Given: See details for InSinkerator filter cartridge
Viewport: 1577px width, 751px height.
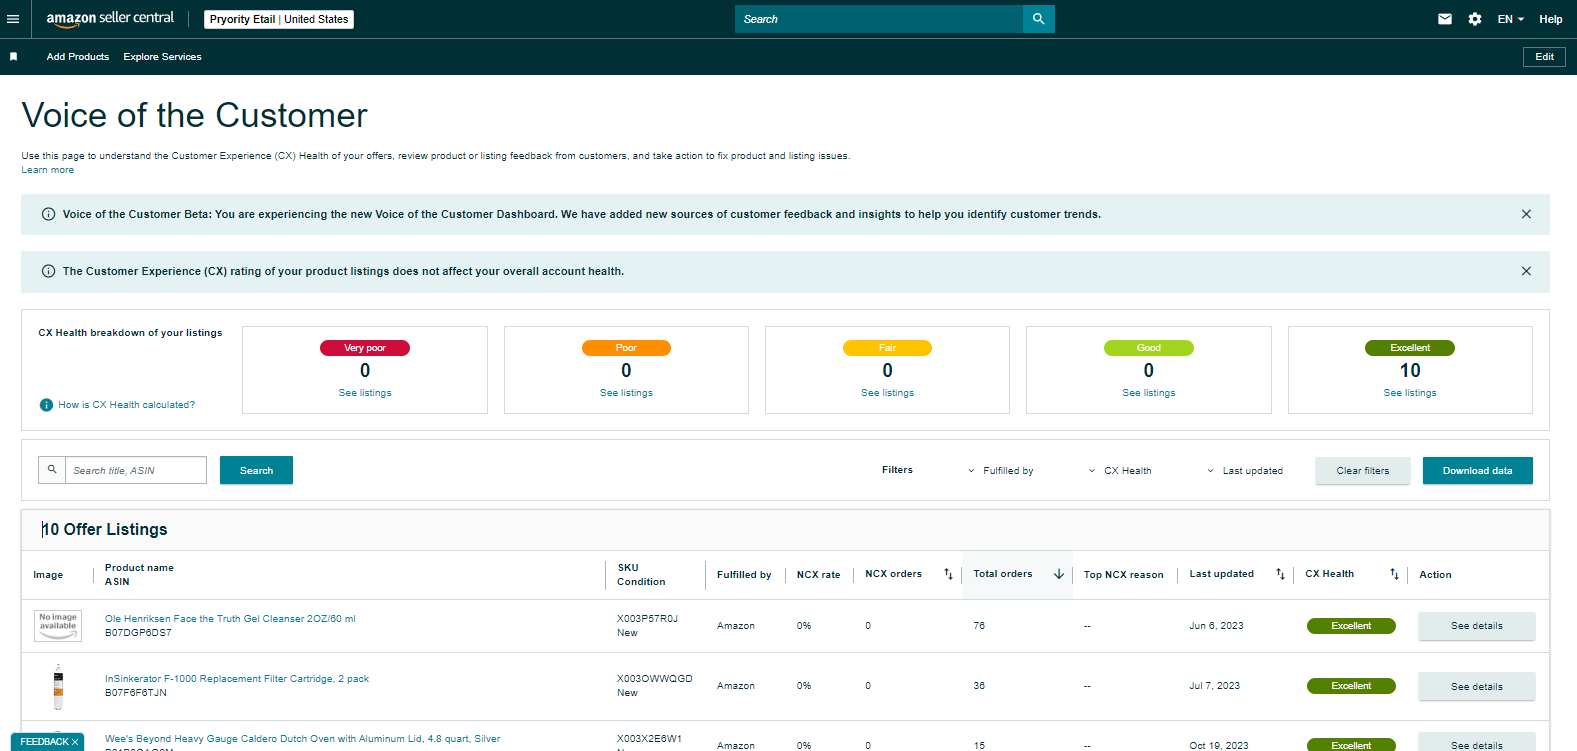Looking at the screenshot, I should [1477, 687].
